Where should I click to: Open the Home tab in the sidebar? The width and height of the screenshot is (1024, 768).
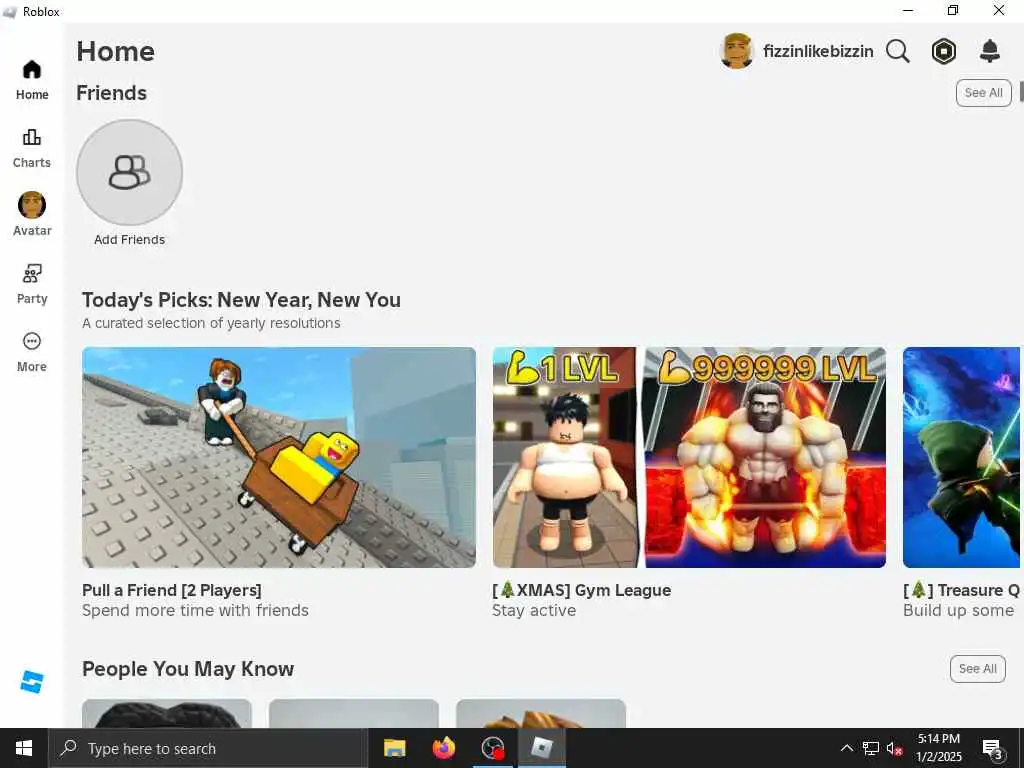[x=32, y=80]
